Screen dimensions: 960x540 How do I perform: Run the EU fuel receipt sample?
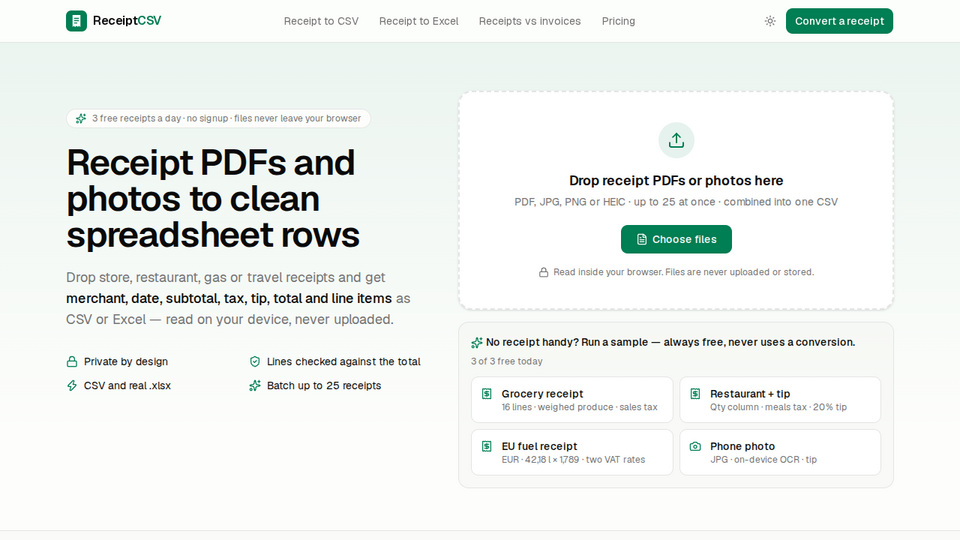coord(572,452)
